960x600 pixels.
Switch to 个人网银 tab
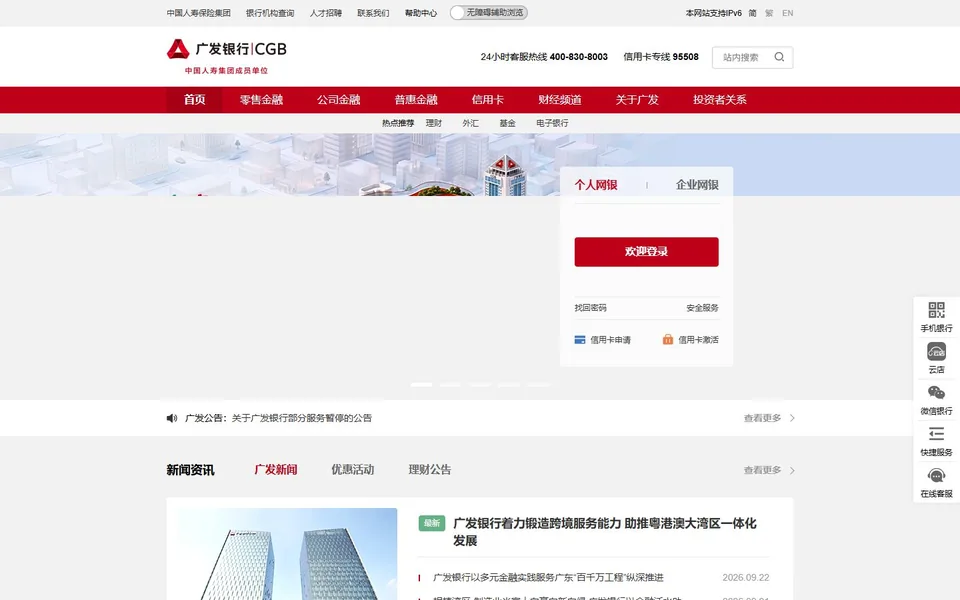point(596,185)
